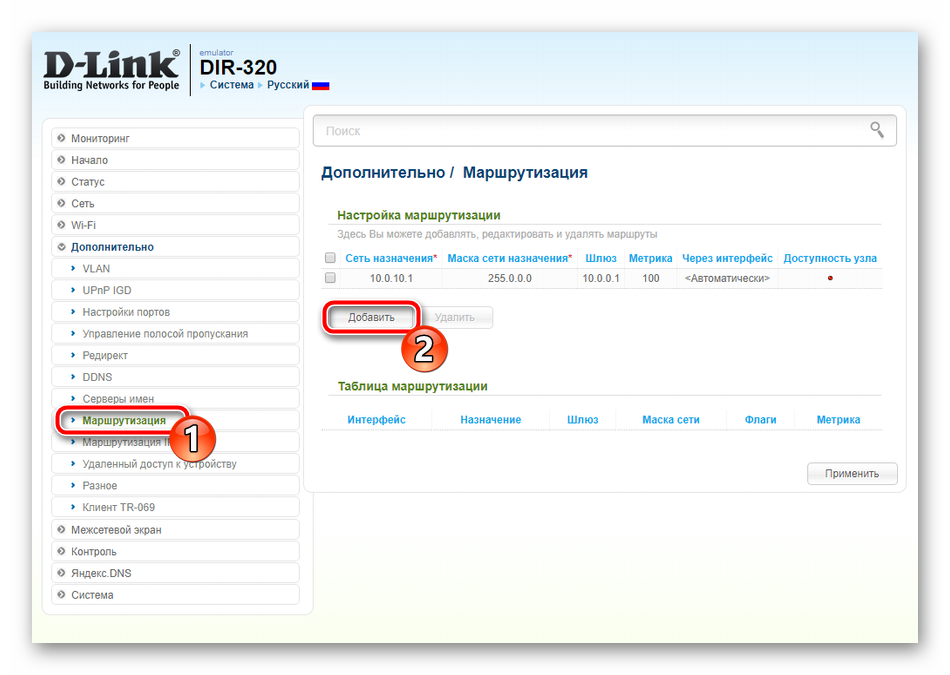Click the Дополнительно breadcrumb link

383,173
